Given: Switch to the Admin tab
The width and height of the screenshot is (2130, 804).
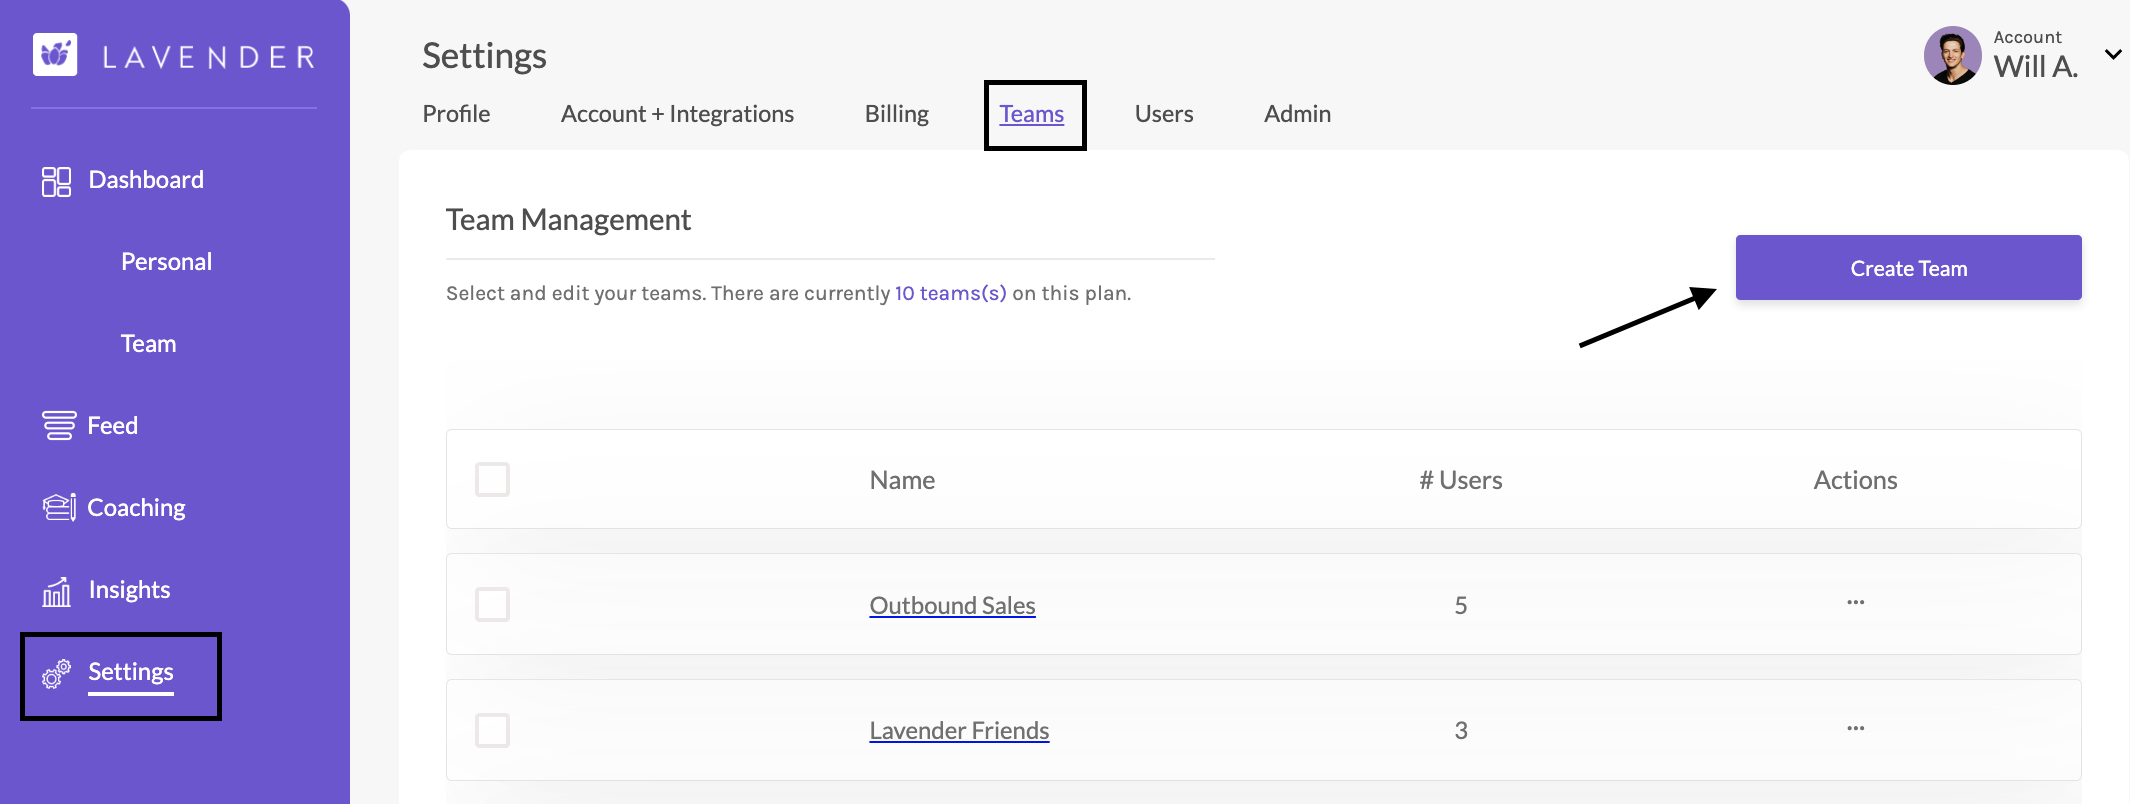Looking at the screenshot, I should click(x=1297, y=114).
